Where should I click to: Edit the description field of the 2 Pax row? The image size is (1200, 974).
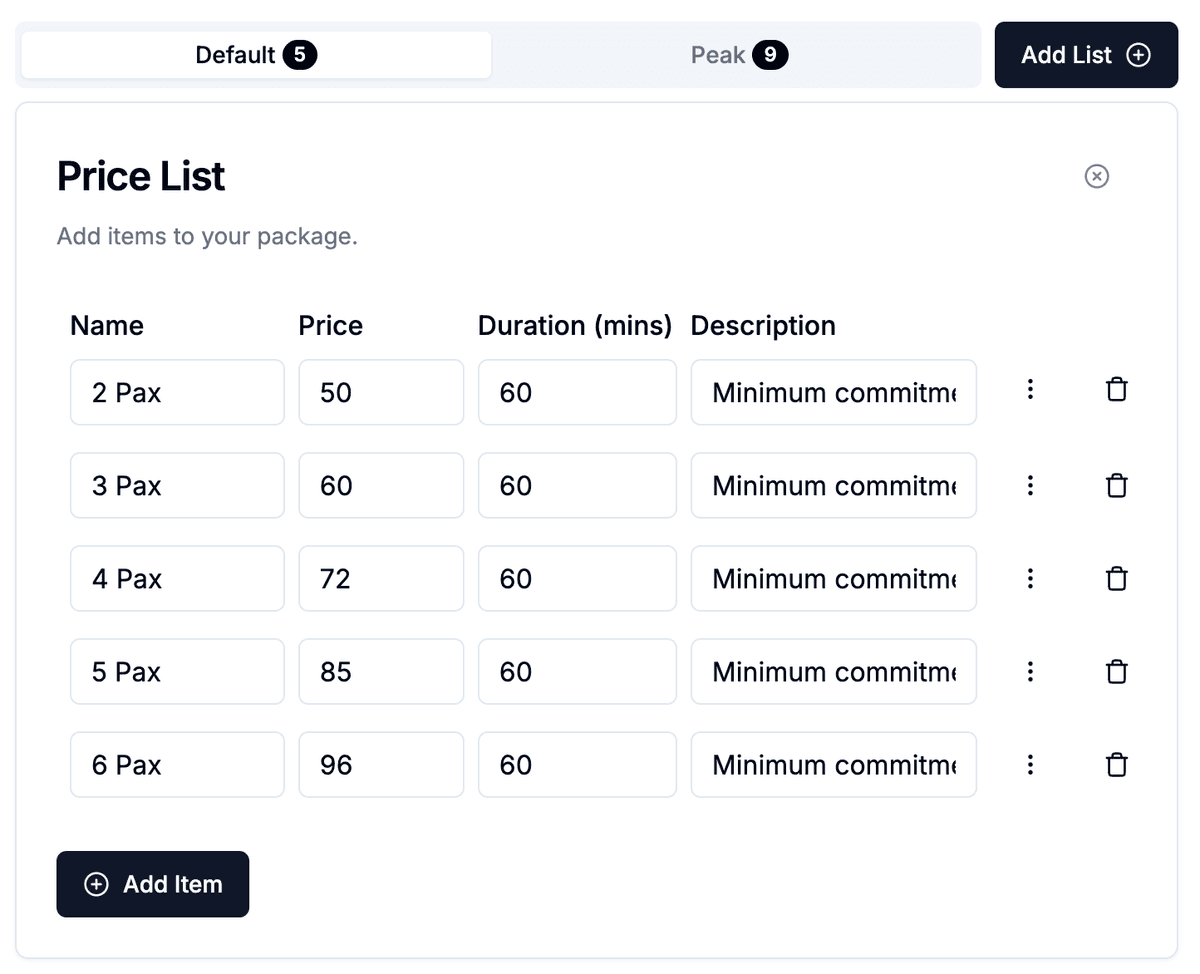(834, 393)
